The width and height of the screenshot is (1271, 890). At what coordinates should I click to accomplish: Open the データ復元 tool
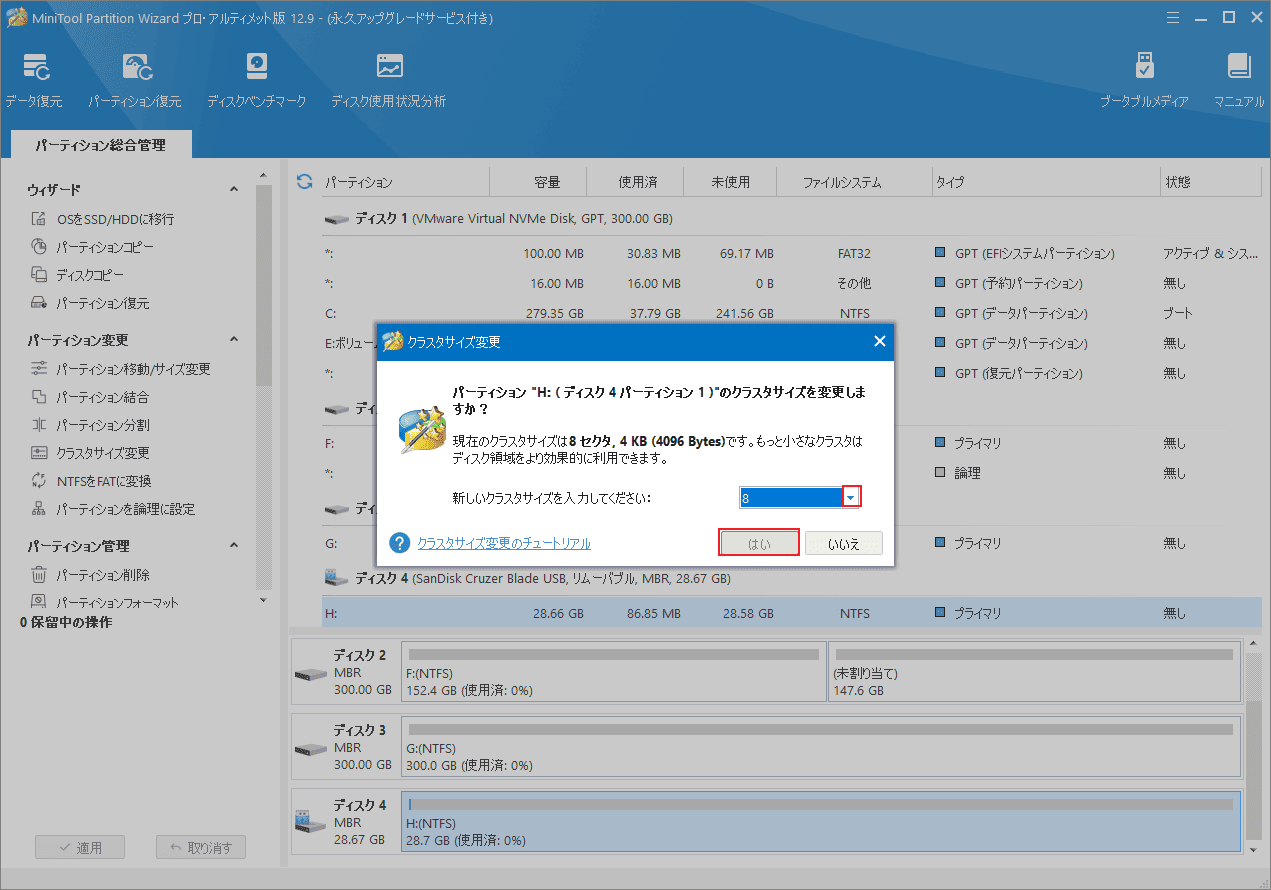tap(34, 80)
